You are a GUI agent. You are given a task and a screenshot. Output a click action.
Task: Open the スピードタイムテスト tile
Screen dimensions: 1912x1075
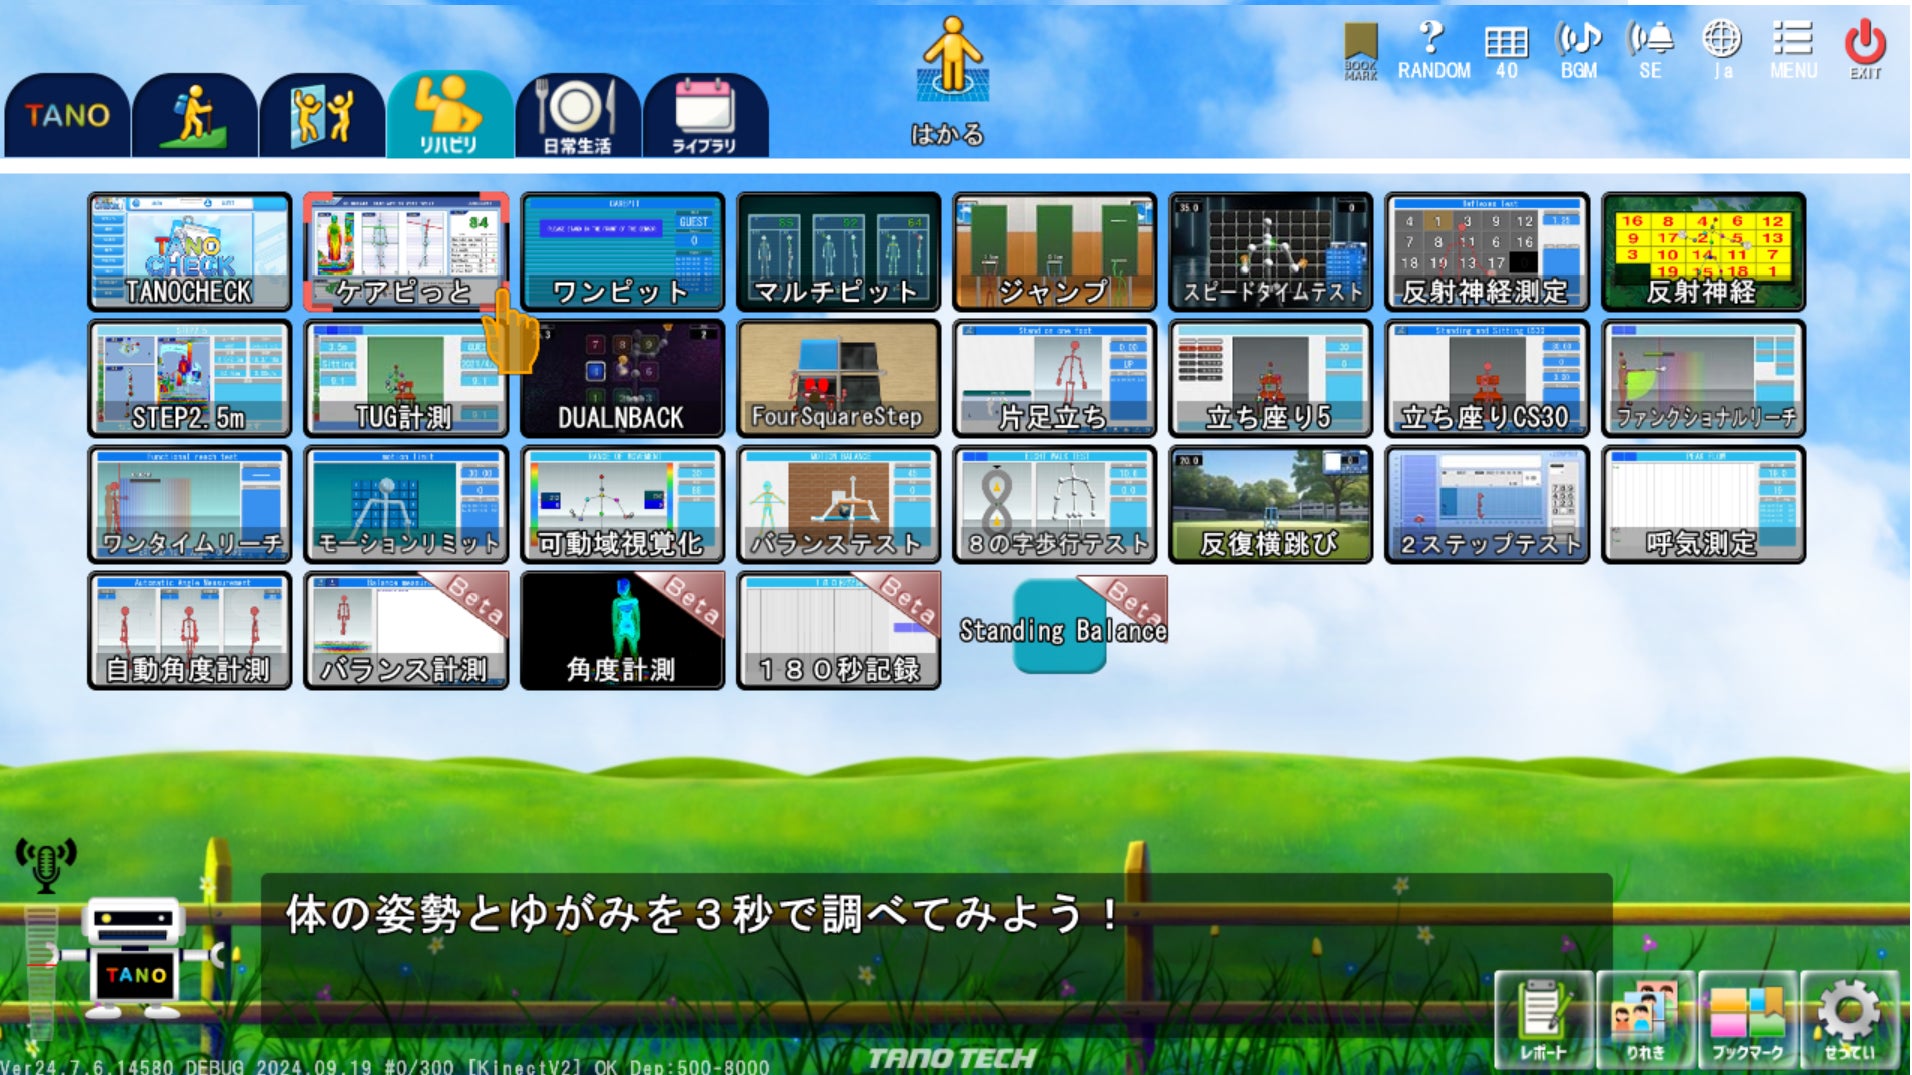[1270, 252]
